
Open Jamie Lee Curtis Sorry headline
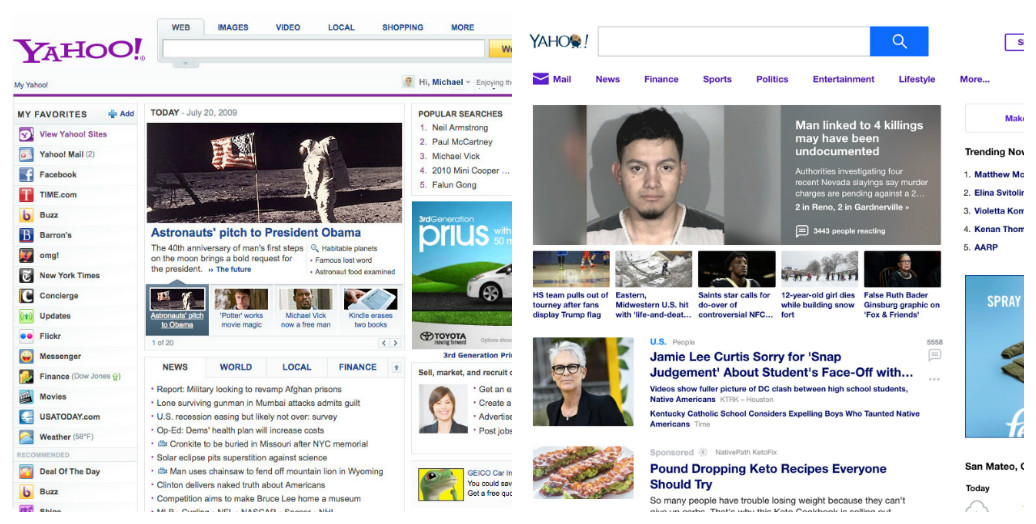(781, 365)
